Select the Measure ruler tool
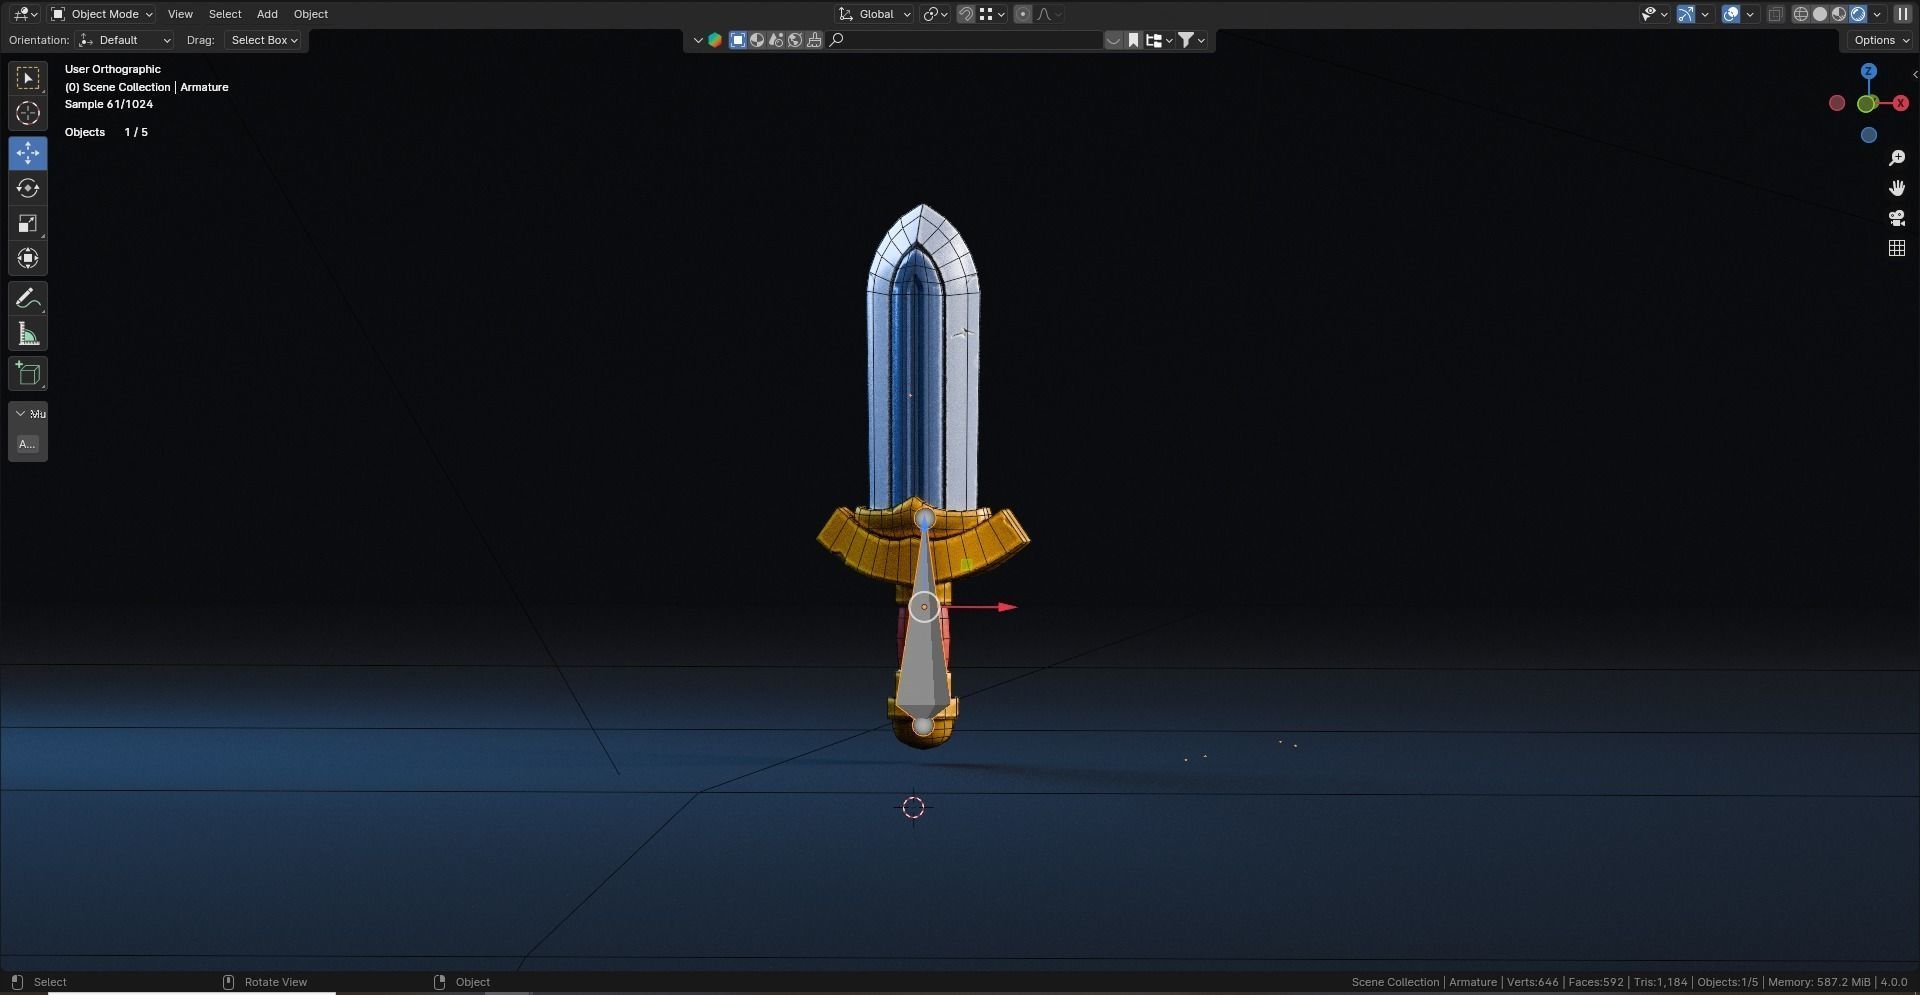Screen dimensions: 1920x995 pyautogui.click(x=28, y=334)
